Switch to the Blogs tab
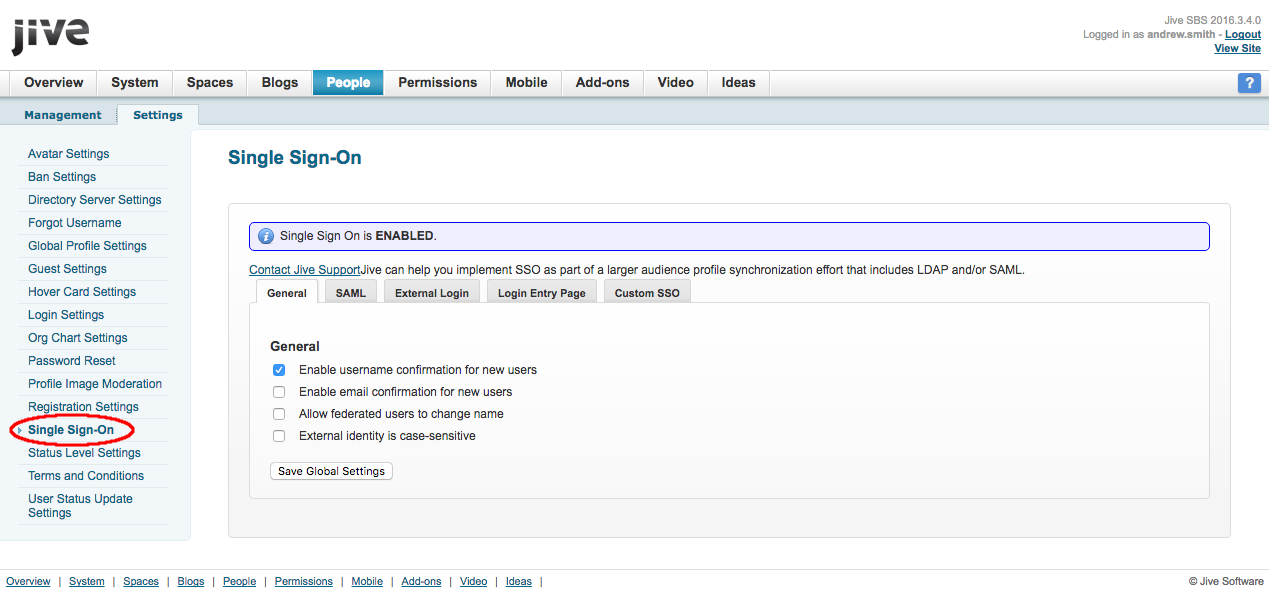The height and width of the screenshot is (597, 1269). pyautogui.click(x=280, y=83)
